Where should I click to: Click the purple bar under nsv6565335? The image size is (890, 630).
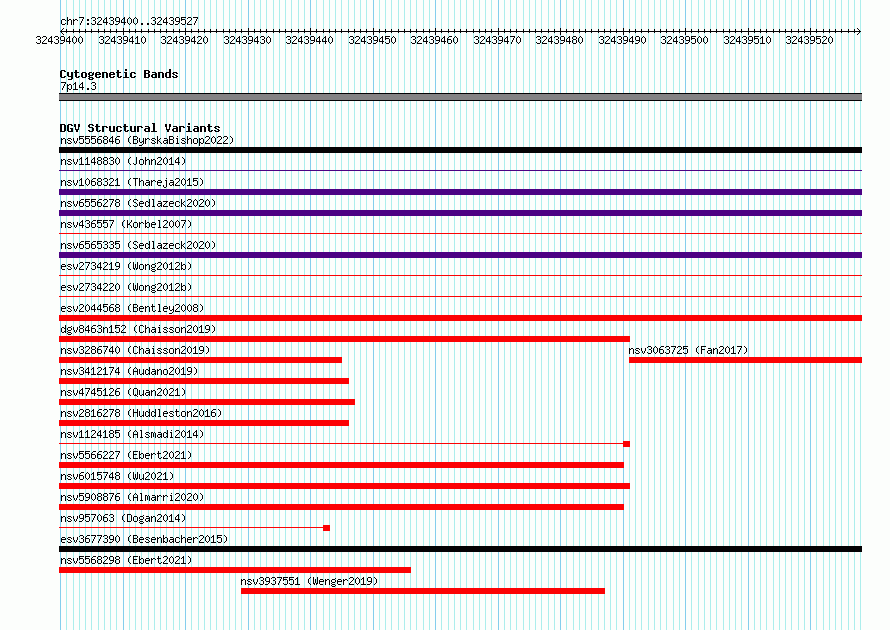click(460, 255)
